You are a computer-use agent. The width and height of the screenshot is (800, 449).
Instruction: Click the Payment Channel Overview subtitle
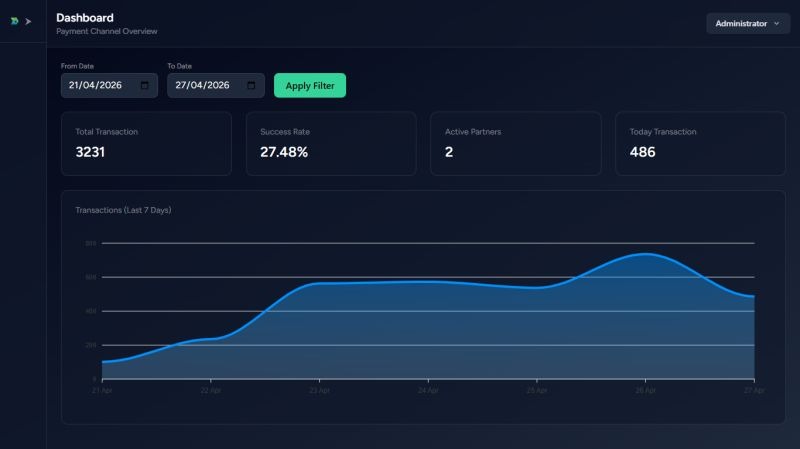[107, 31]
